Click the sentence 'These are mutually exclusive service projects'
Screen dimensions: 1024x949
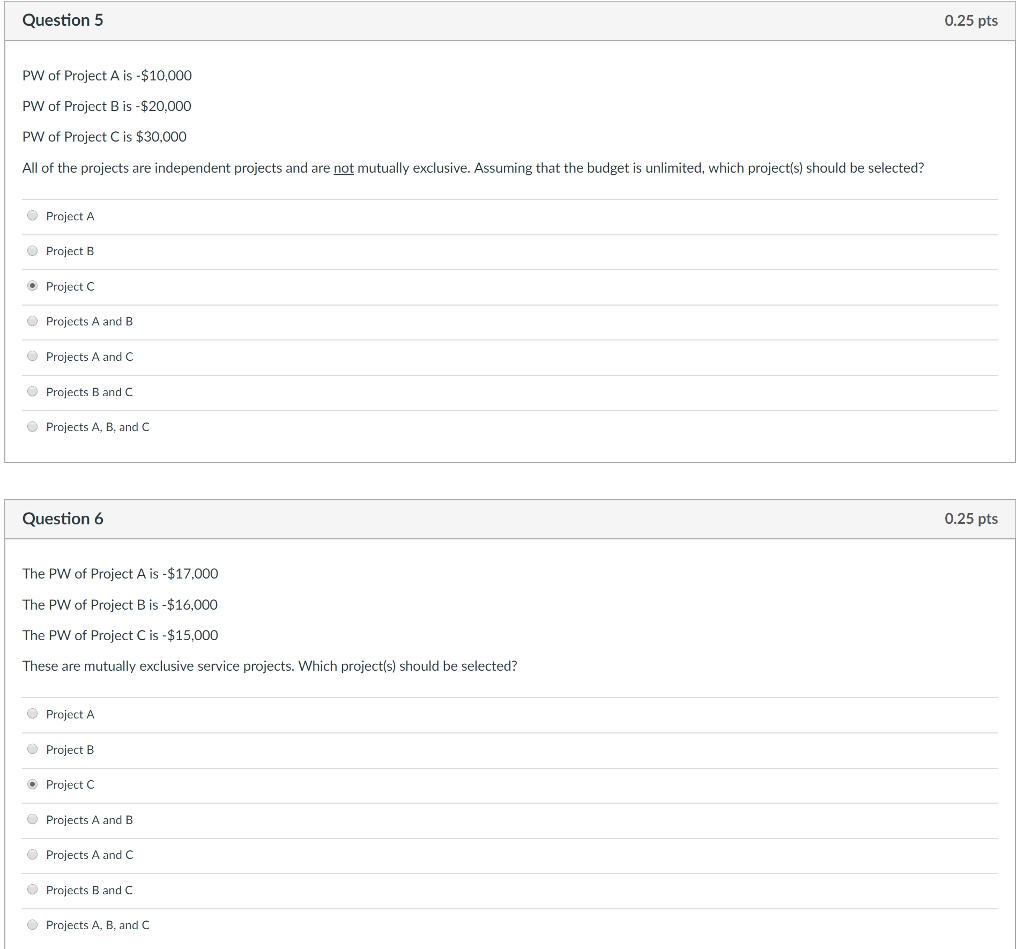[x=159, y=667]
